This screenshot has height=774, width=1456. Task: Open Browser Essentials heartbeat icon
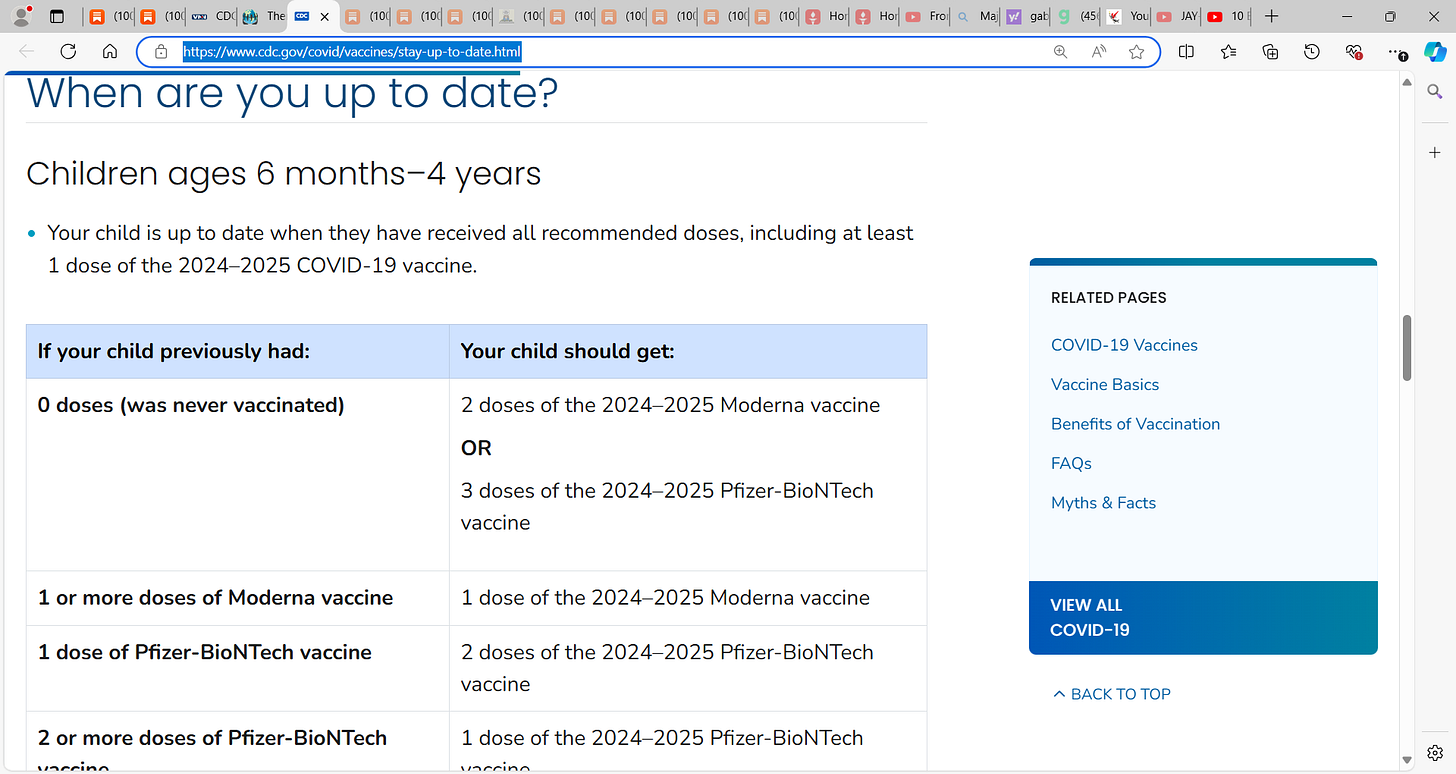point(1354,52)
